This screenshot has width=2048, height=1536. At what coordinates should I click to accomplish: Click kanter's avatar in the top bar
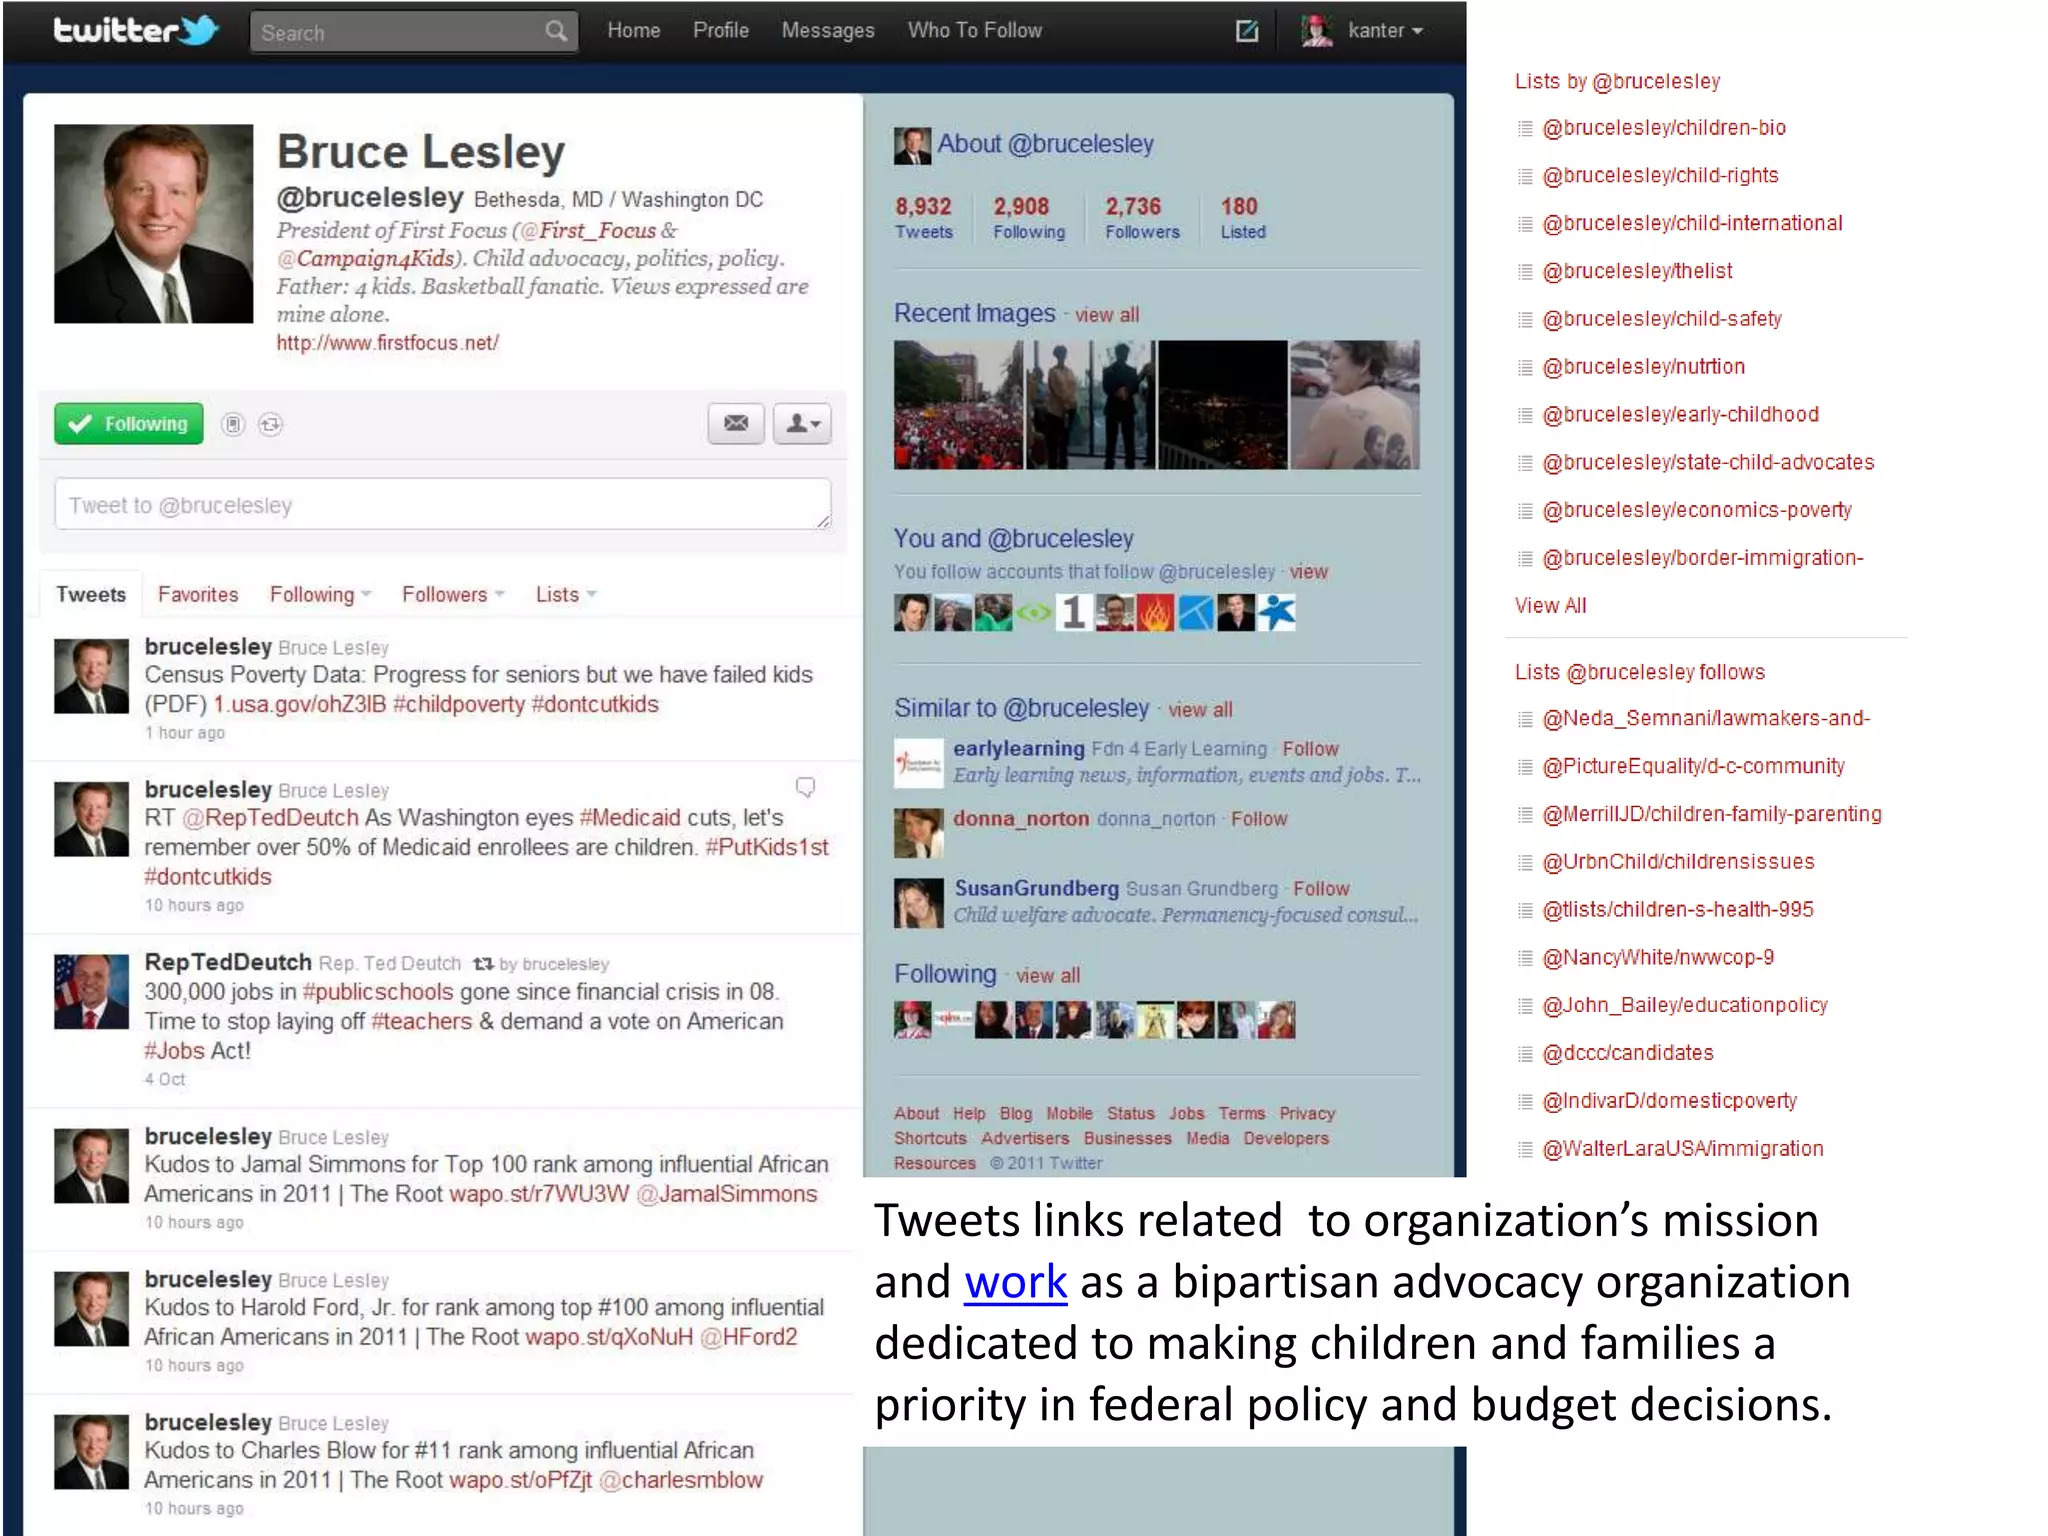pos(1317,30)
